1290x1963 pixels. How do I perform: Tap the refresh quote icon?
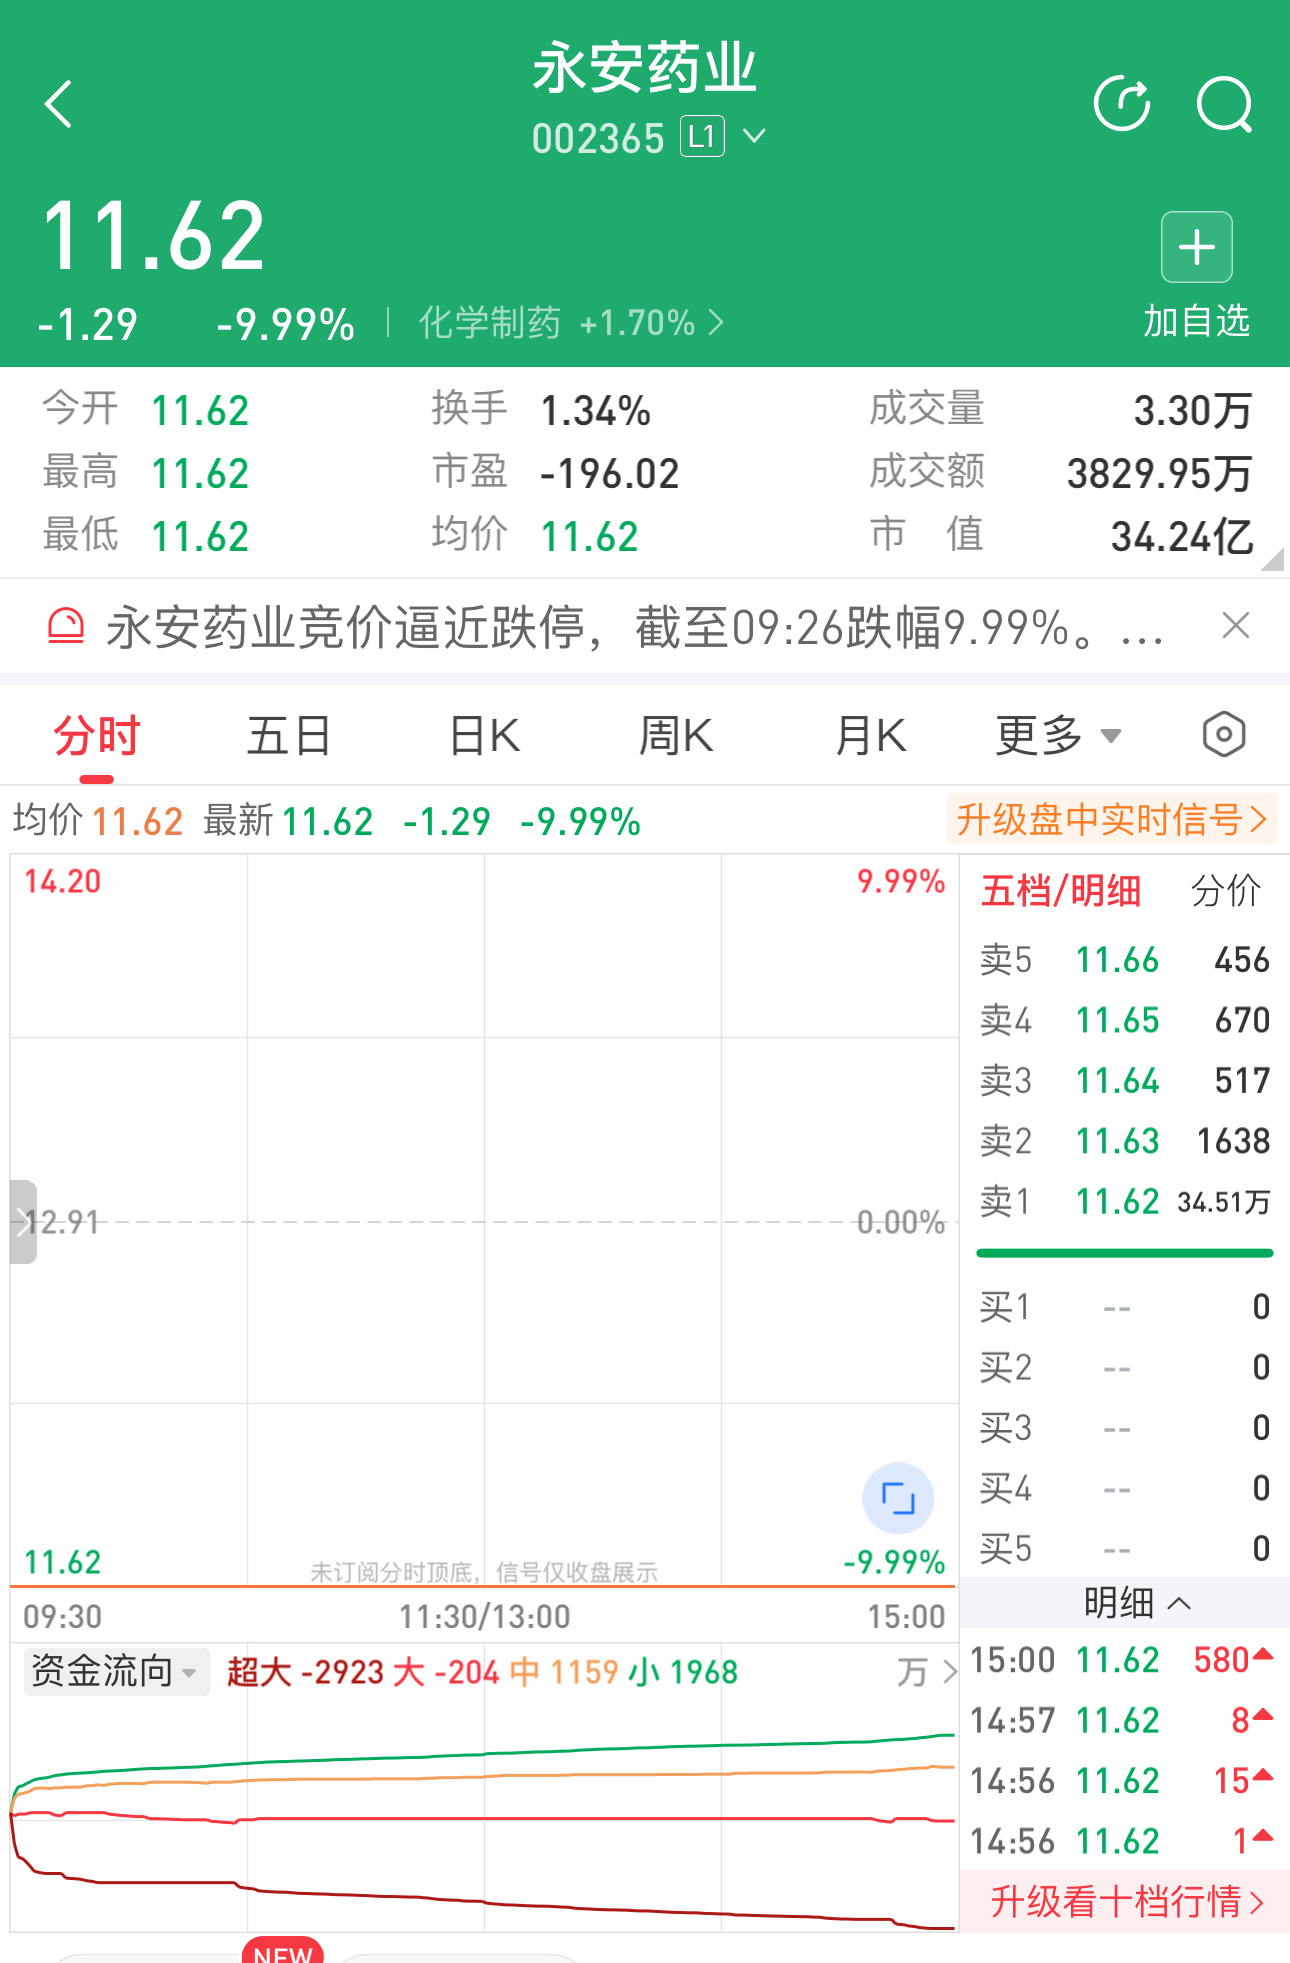[1122, 104]
